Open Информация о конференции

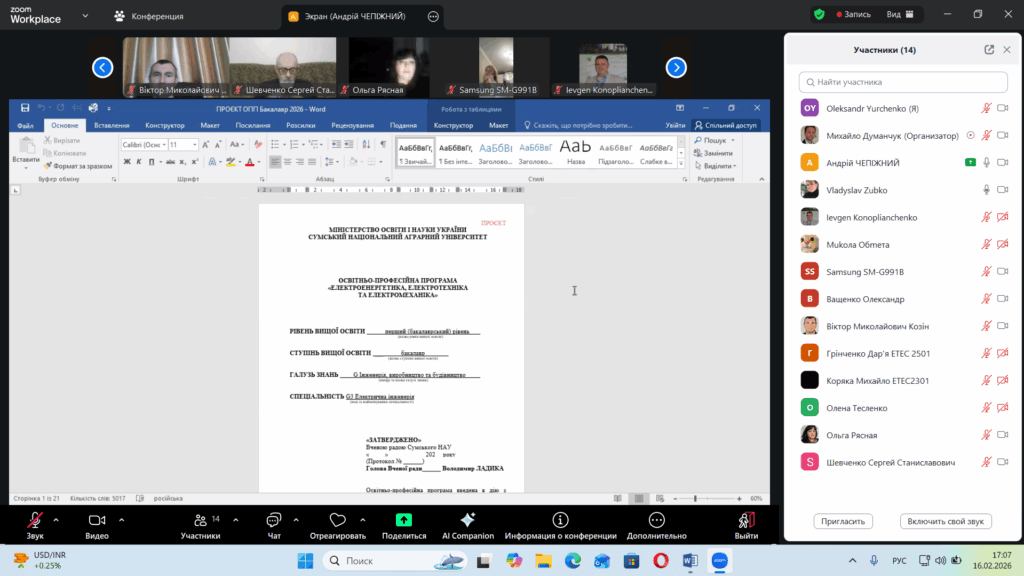[560, 525]
